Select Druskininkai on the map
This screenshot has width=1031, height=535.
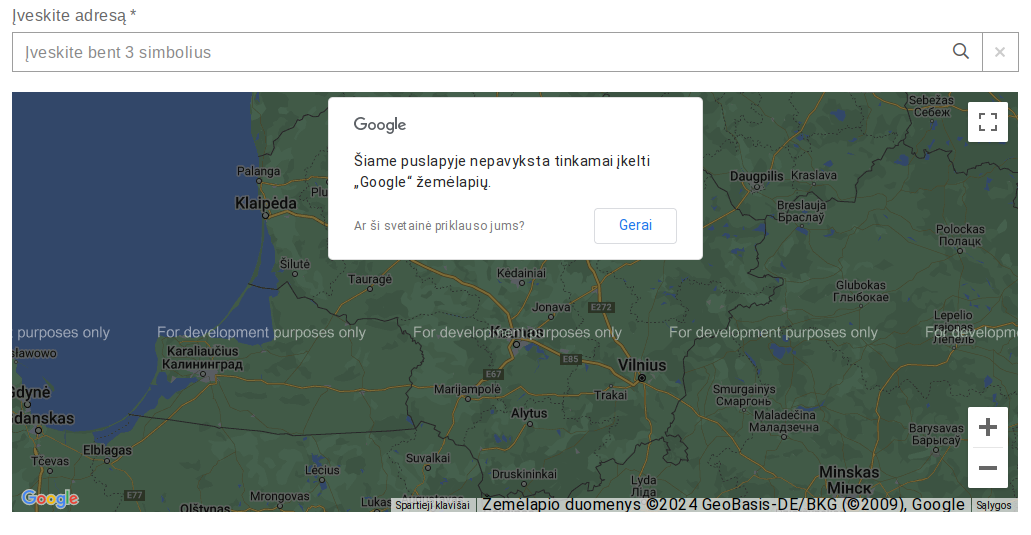pos(524,473)
